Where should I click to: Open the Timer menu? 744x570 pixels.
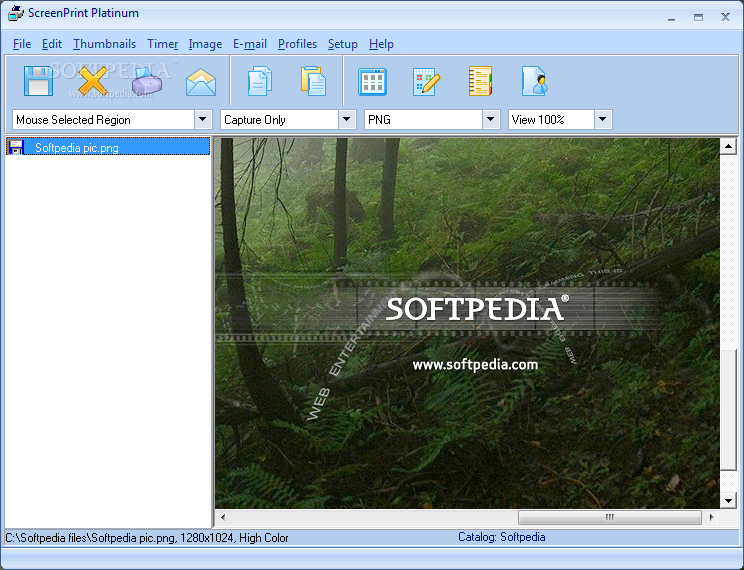163,44
